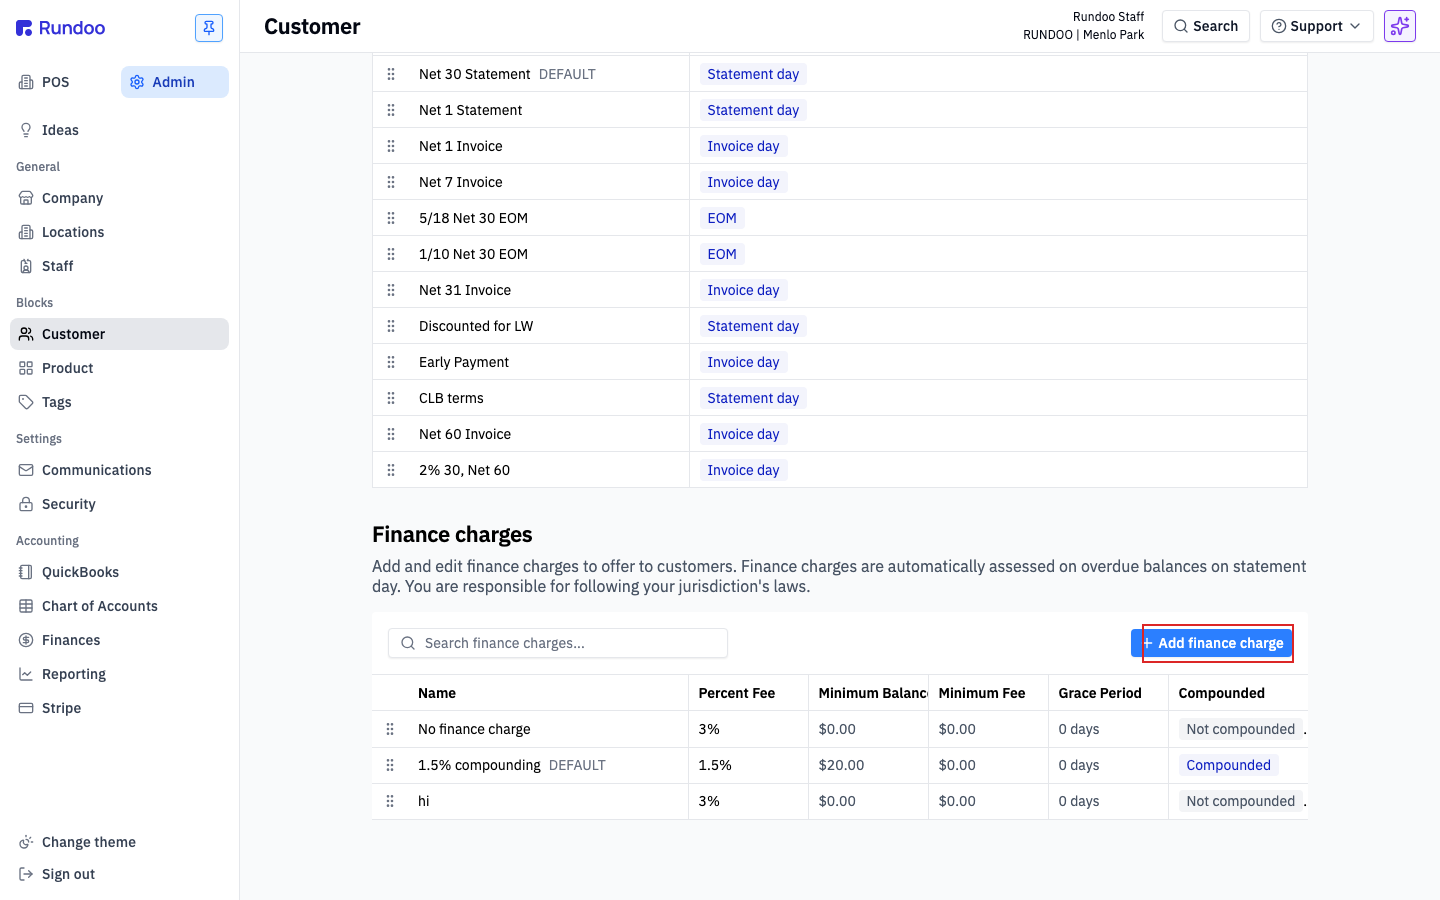
Task: Open the Tags page
Action: click(x=120, y=402)
